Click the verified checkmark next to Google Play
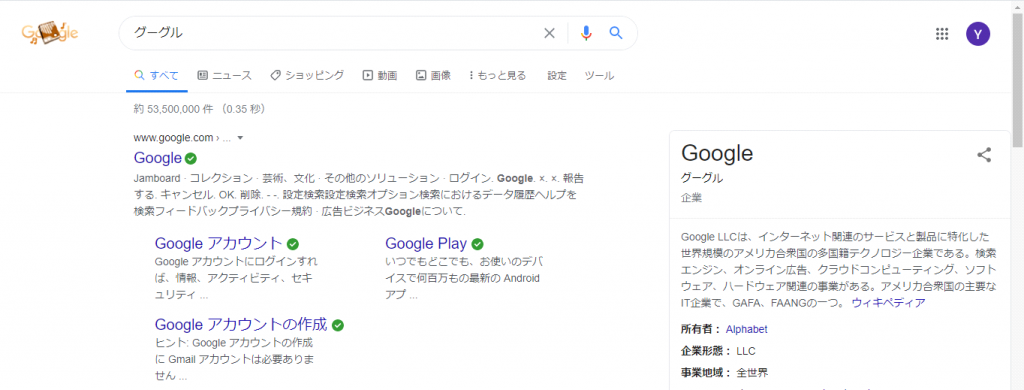 477,244
